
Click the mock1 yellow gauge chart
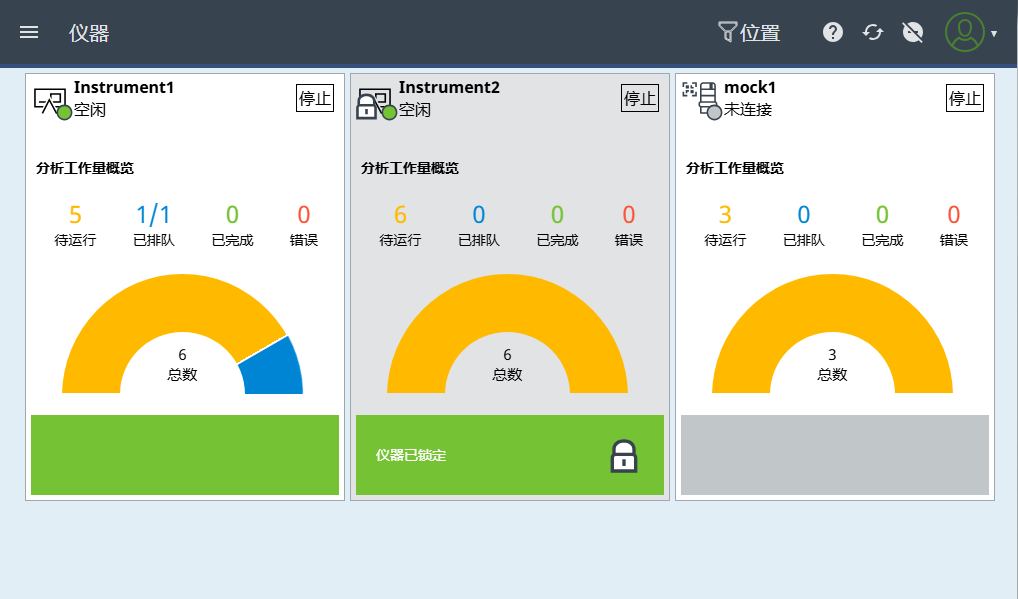(x=832, y=303)
